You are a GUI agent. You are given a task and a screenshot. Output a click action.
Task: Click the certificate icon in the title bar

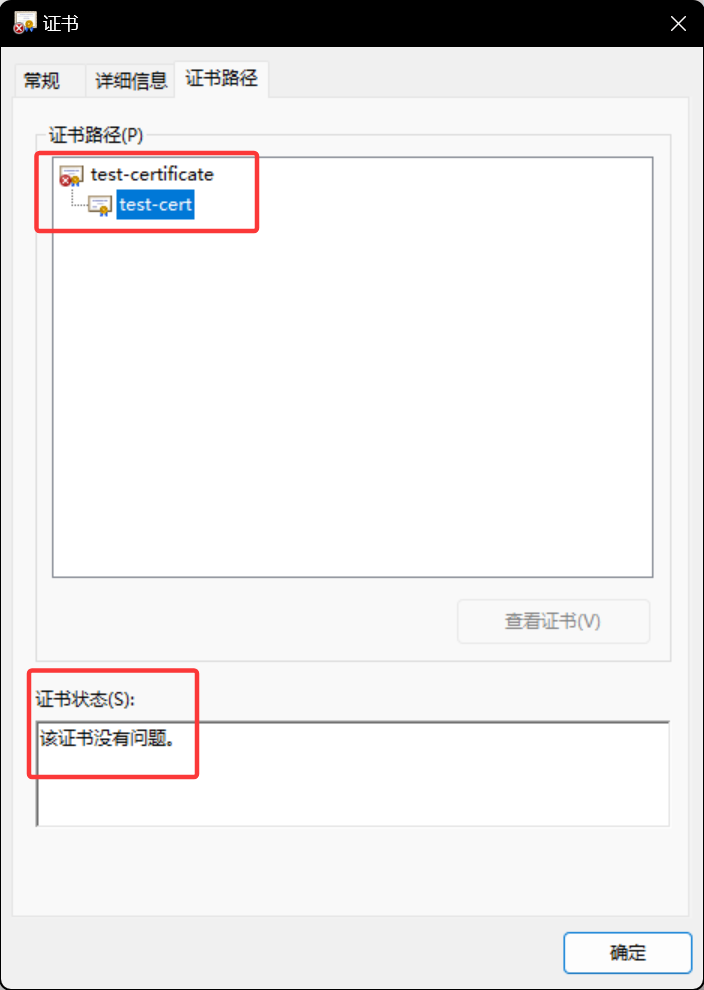point(26,23)
